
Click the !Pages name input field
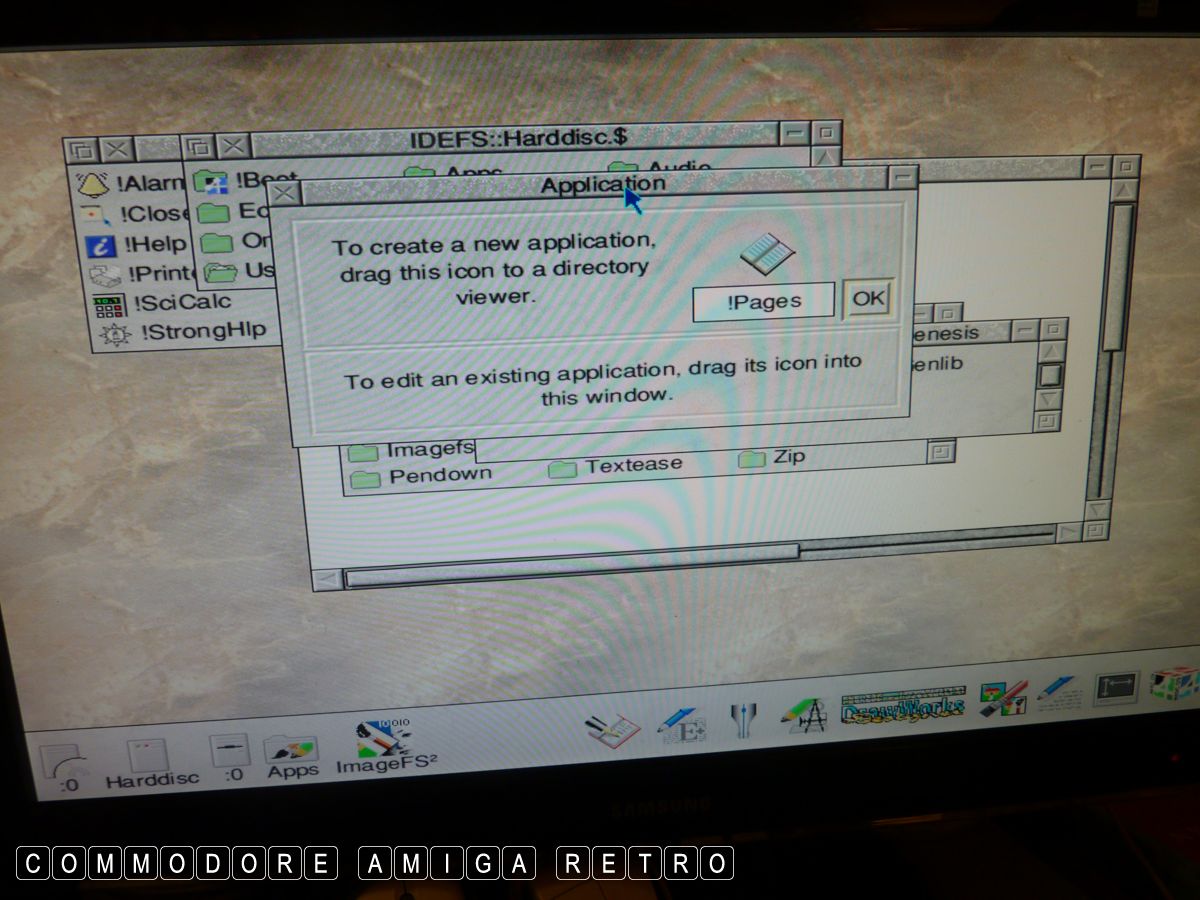coord(763,303)
